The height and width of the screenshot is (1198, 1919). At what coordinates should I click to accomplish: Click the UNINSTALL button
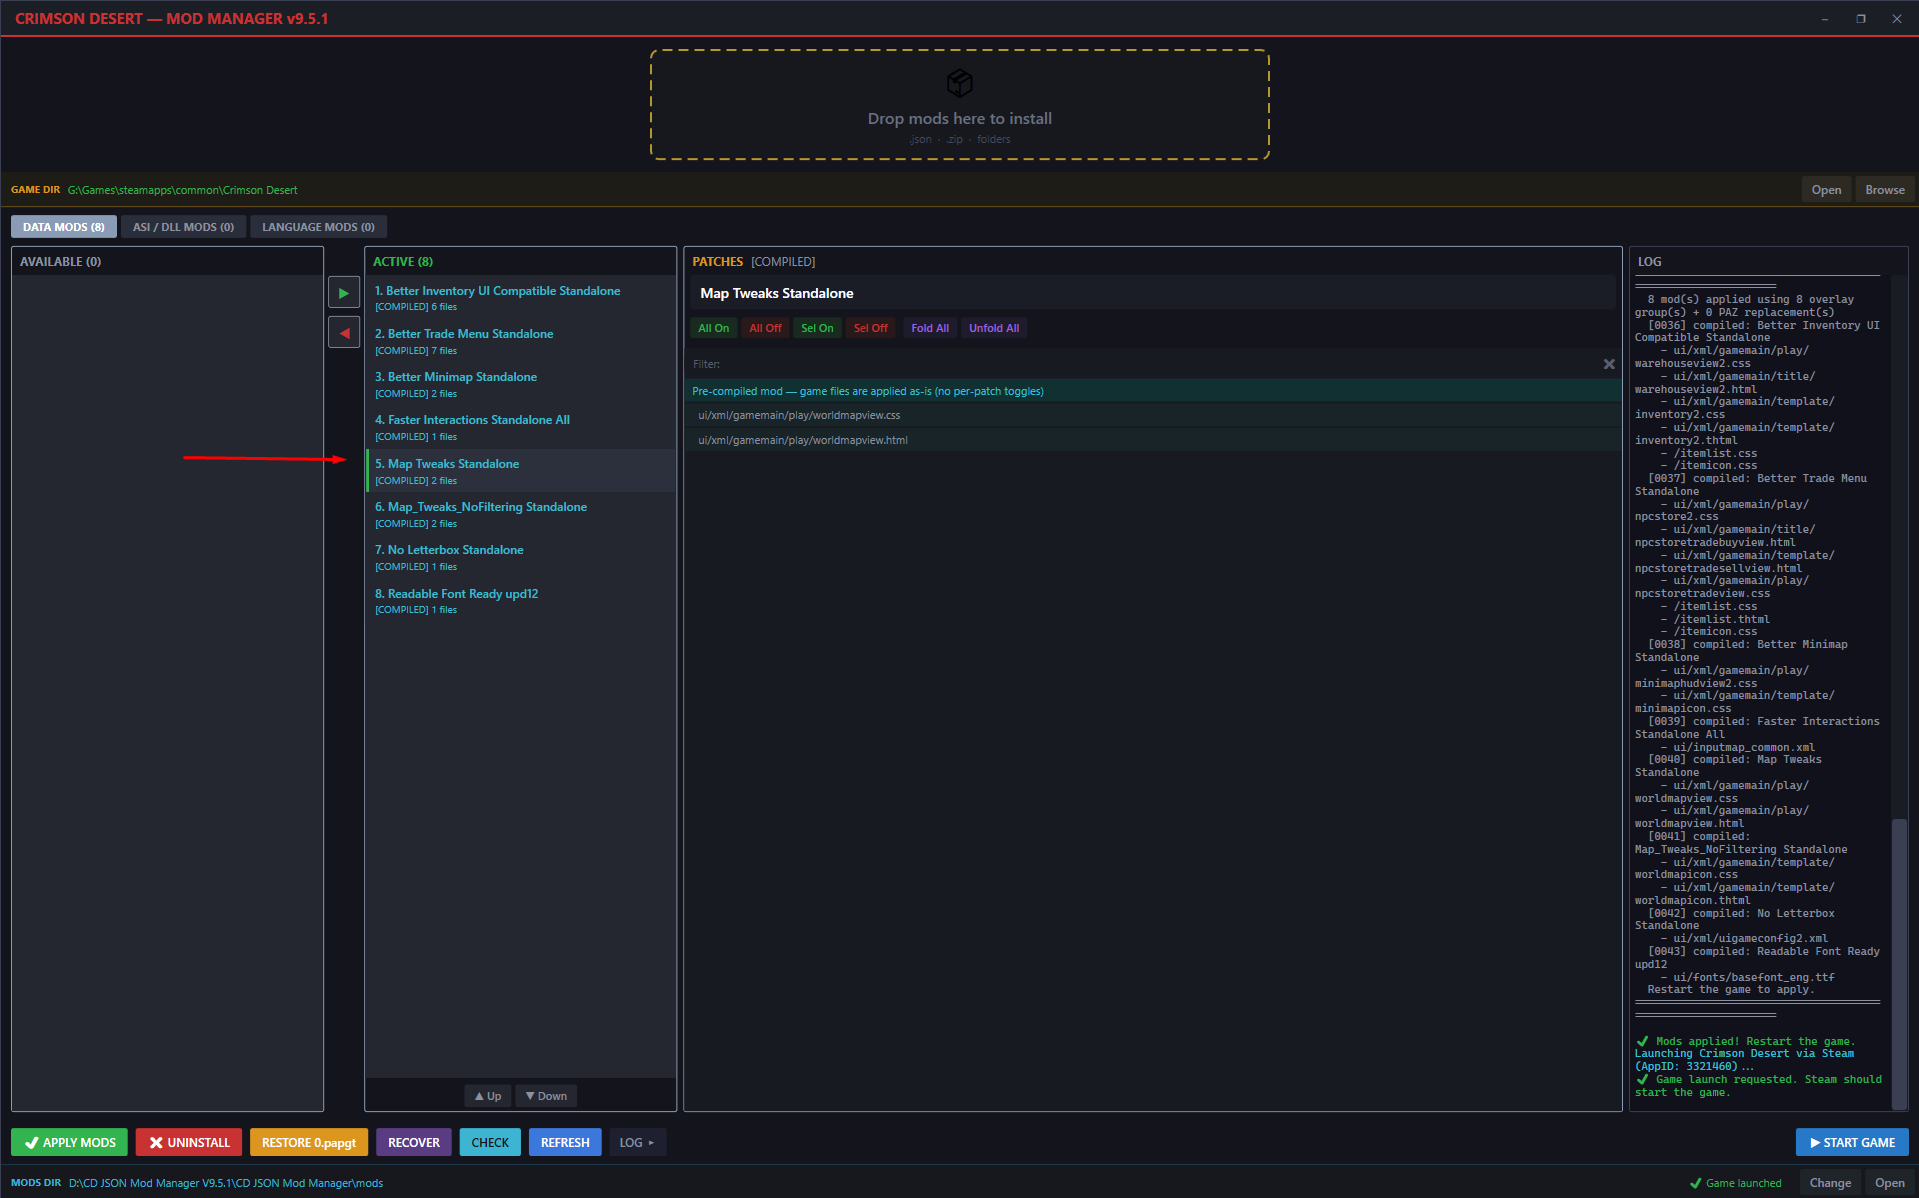click(x=189, y=1142)
